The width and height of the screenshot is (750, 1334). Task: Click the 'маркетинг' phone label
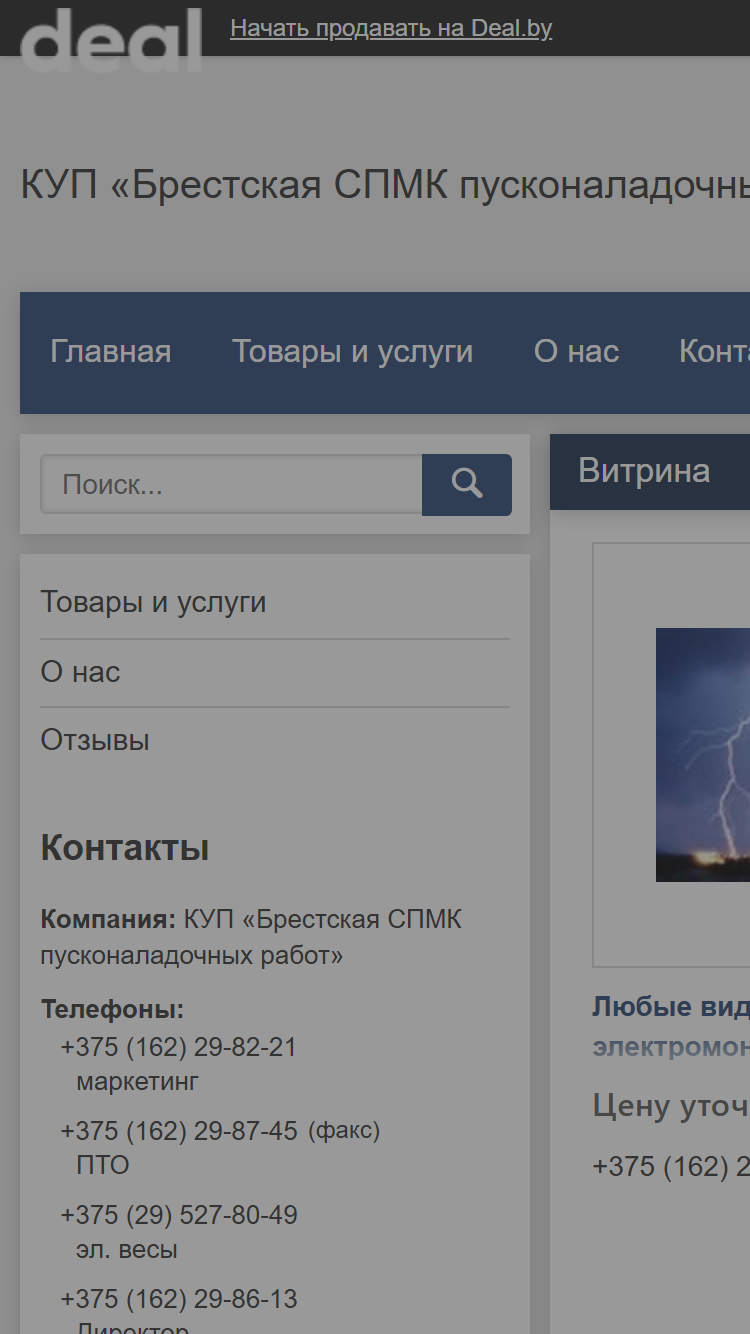138,1081
